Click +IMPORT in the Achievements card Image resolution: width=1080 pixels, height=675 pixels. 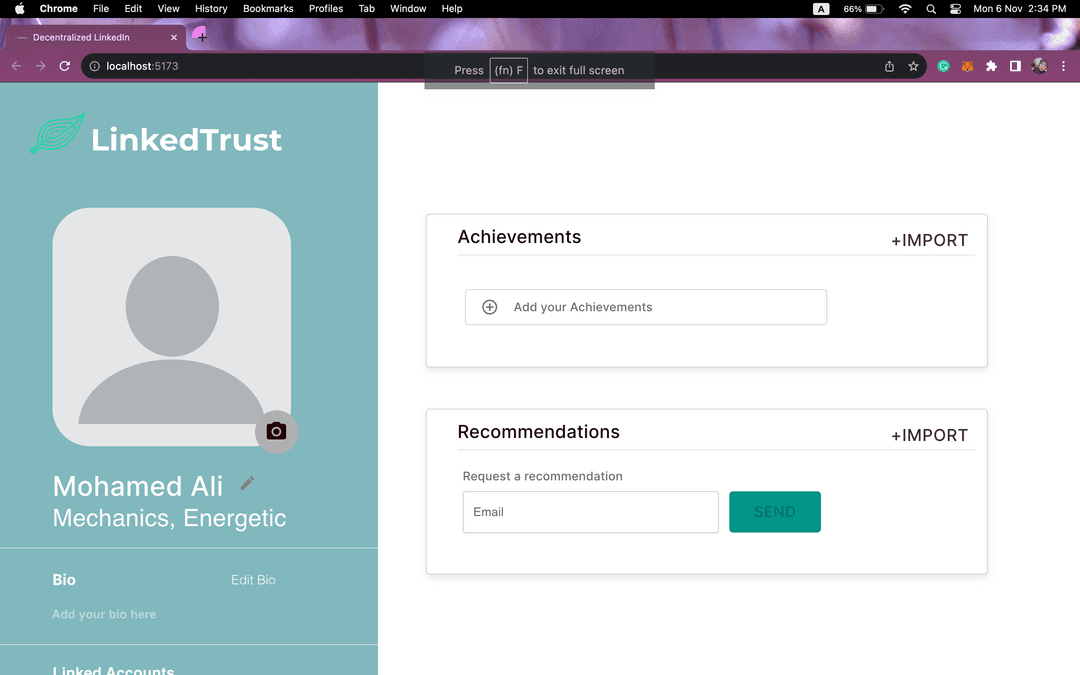pyautogui.click(x=929, y=240)
